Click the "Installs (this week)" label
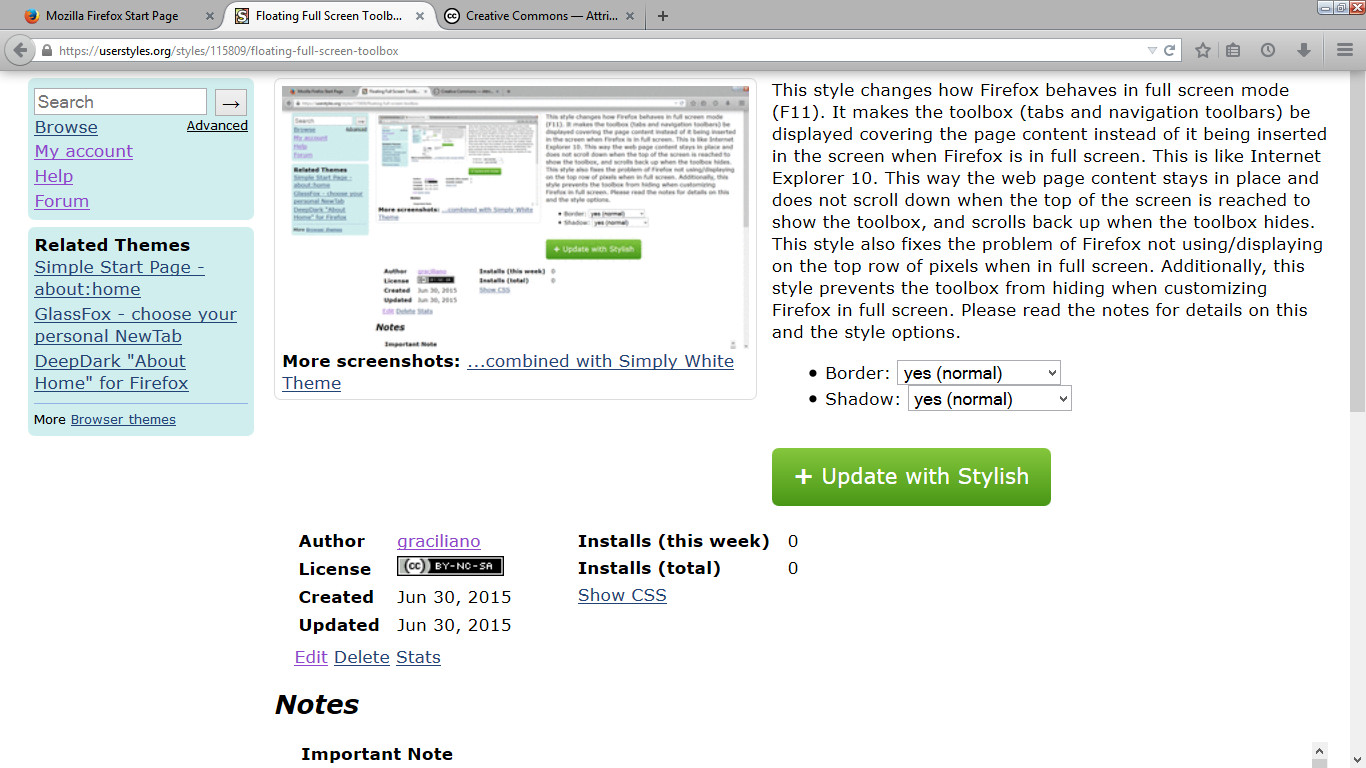This screenshot has height=768, width=1366. click(674, 541)
